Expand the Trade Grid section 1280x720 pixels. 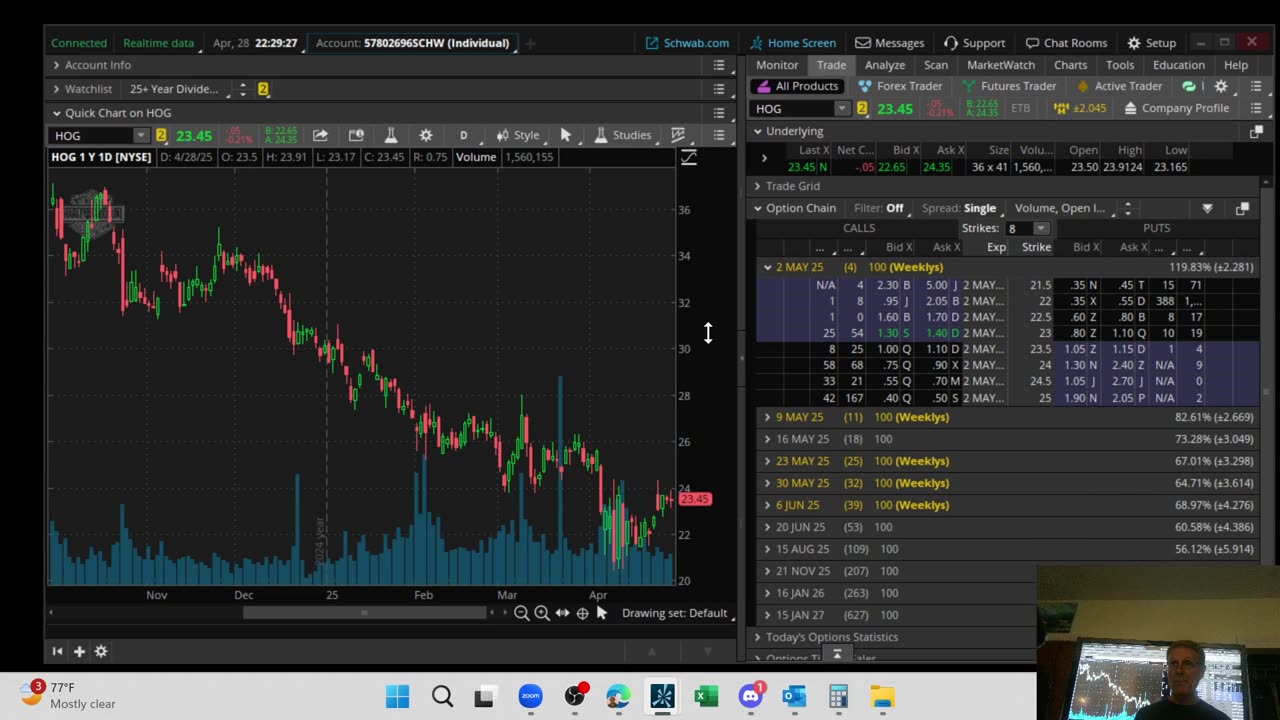(758, 186)
